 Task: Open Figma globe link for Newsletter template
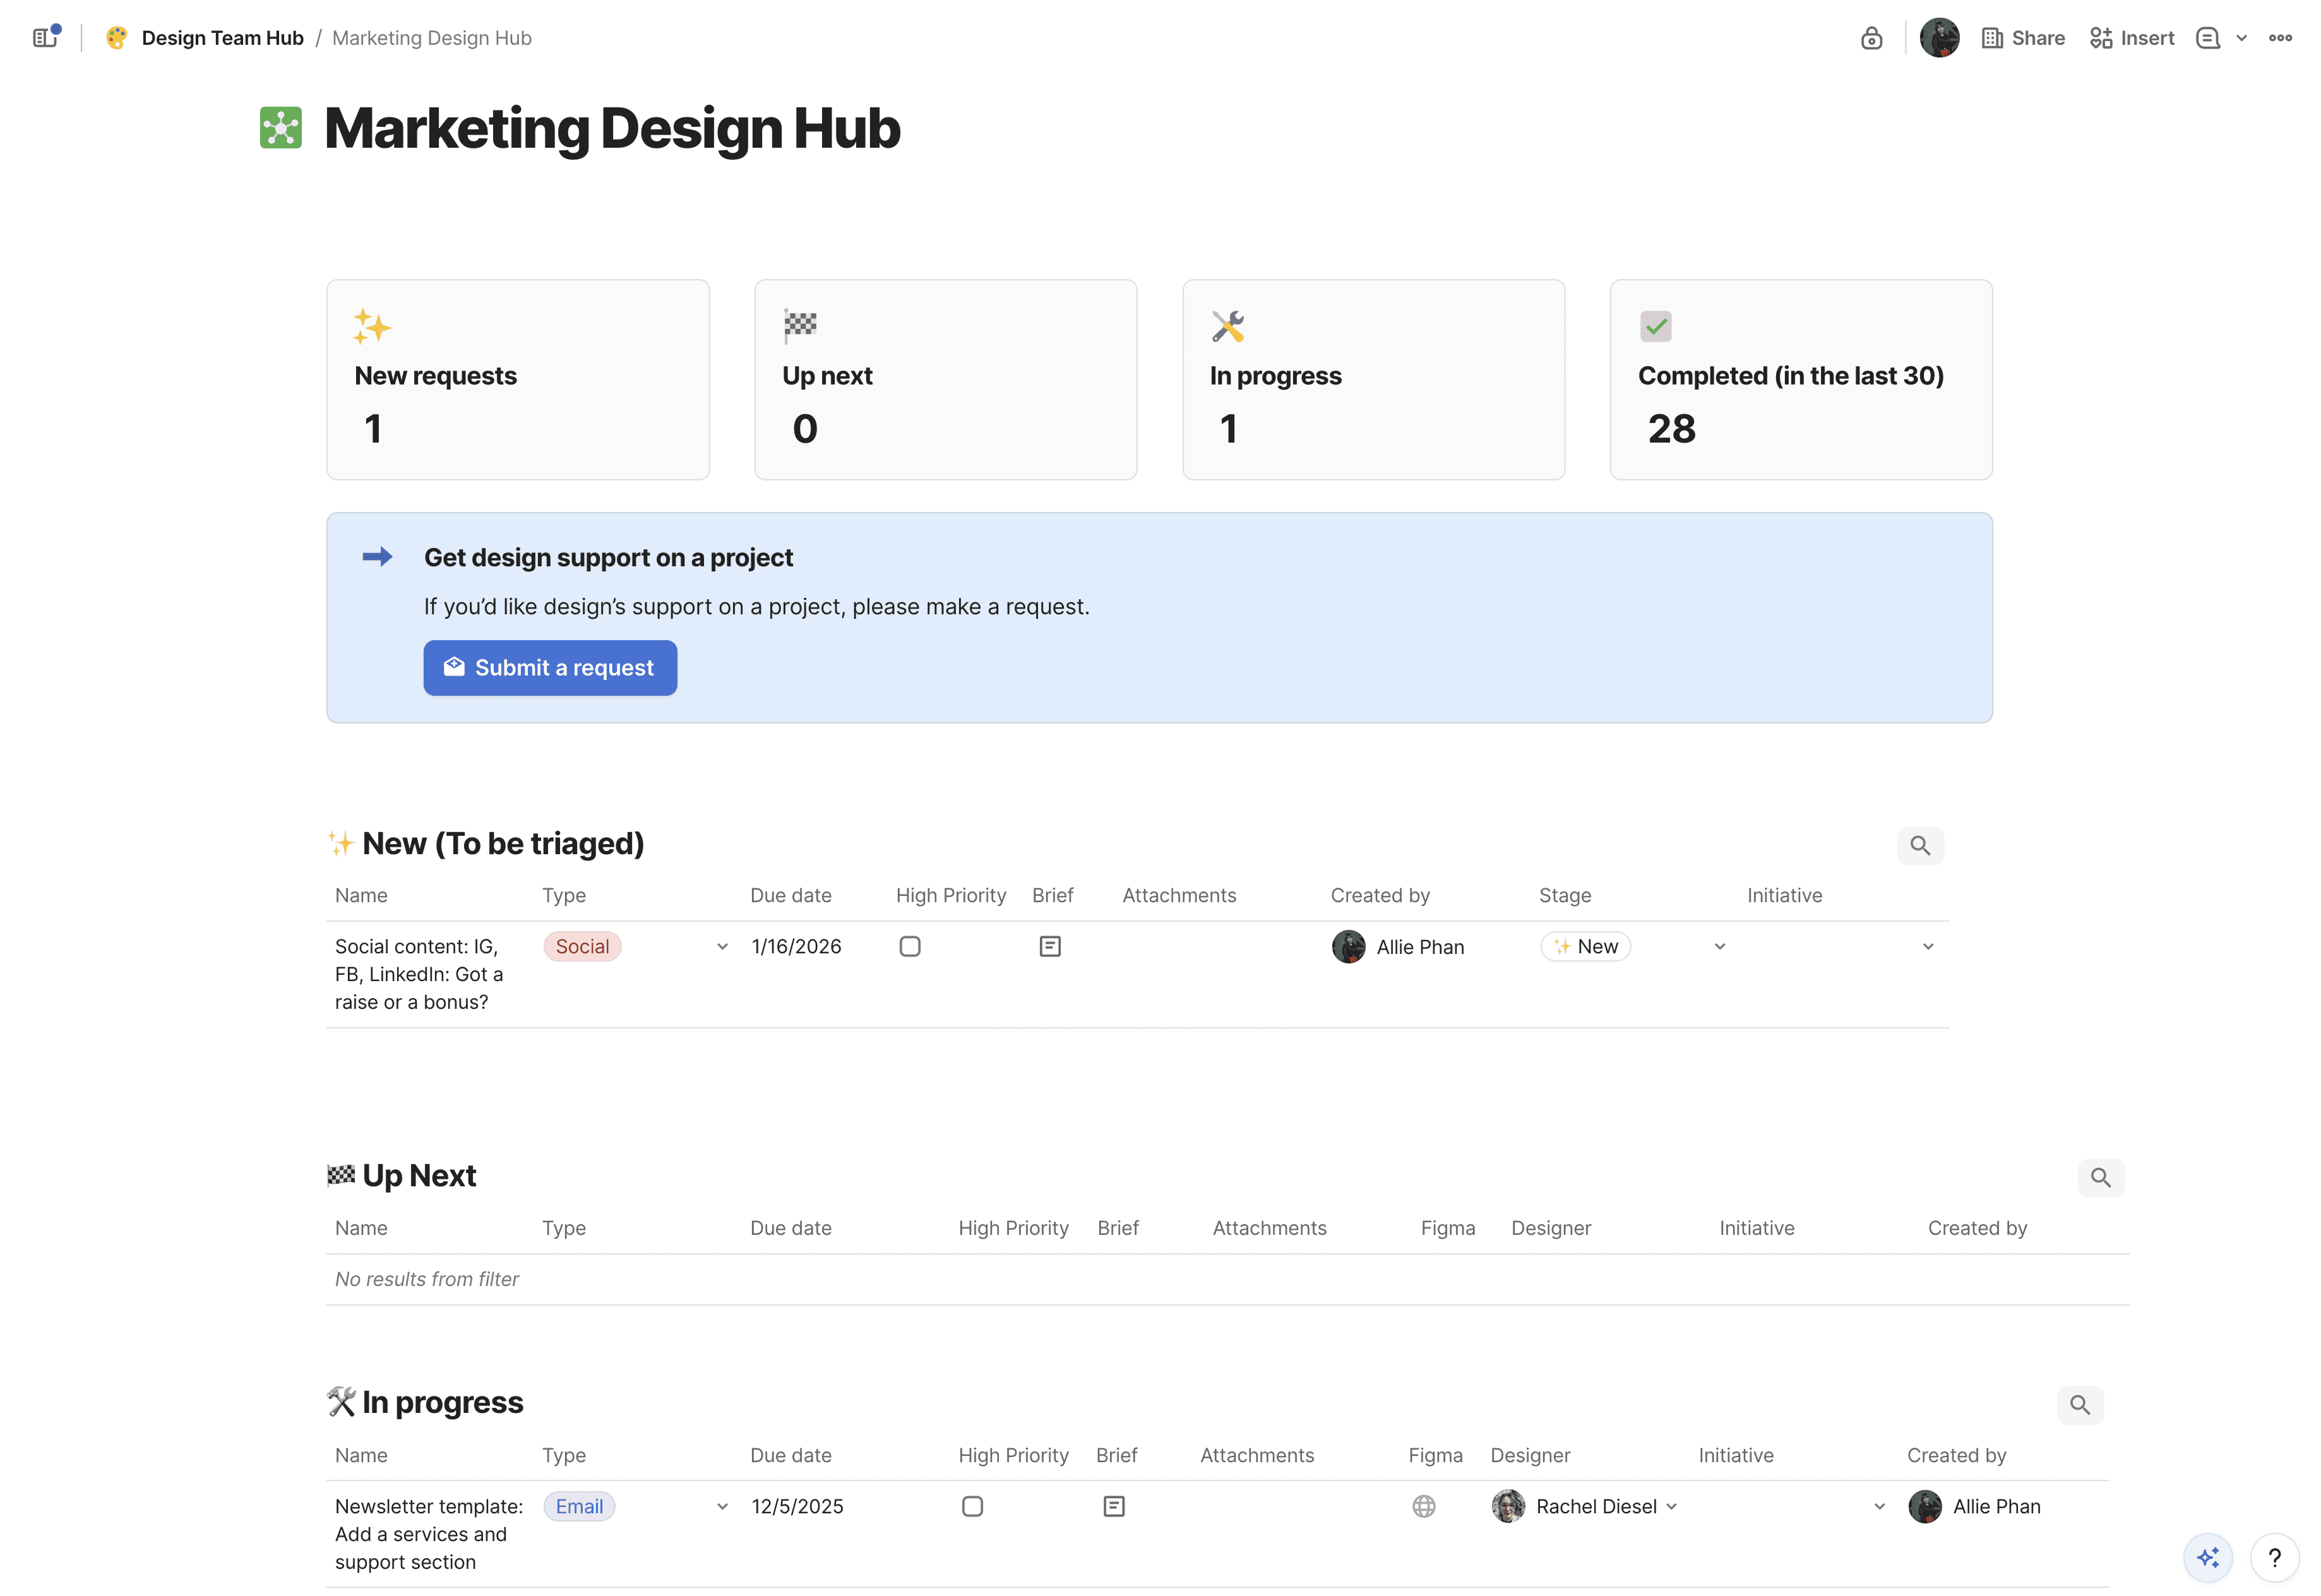1423,1506
